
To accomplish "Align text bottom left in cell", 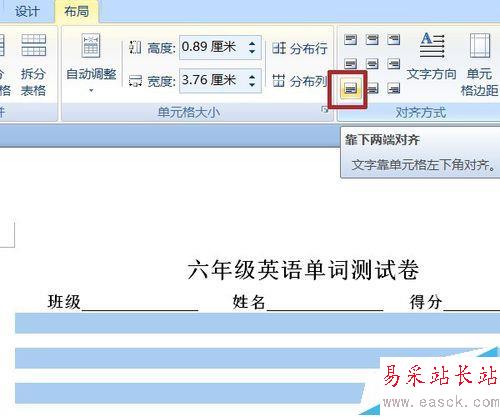I will [x=350, y=89].
